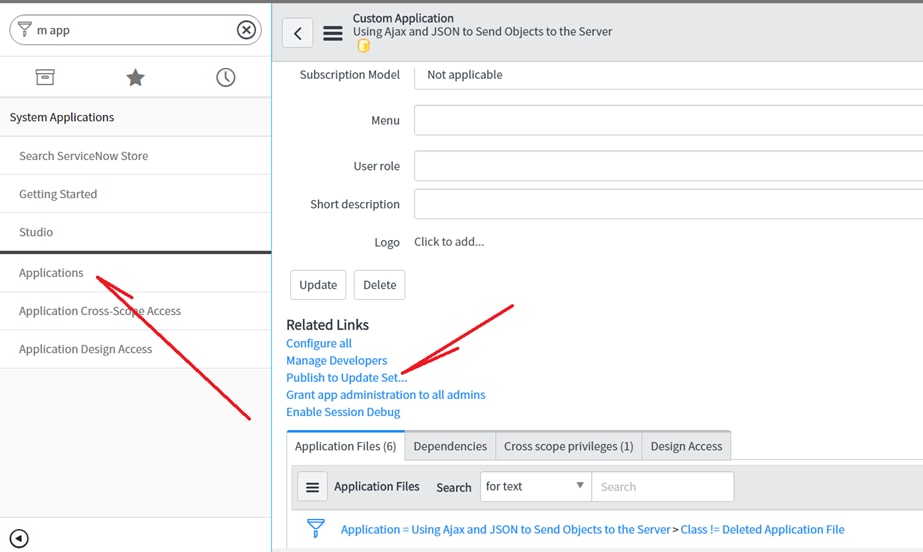Open the Studio module
The height and width of the screenshot is (552, 923).
pyautogui.click(x=36, y=232)
